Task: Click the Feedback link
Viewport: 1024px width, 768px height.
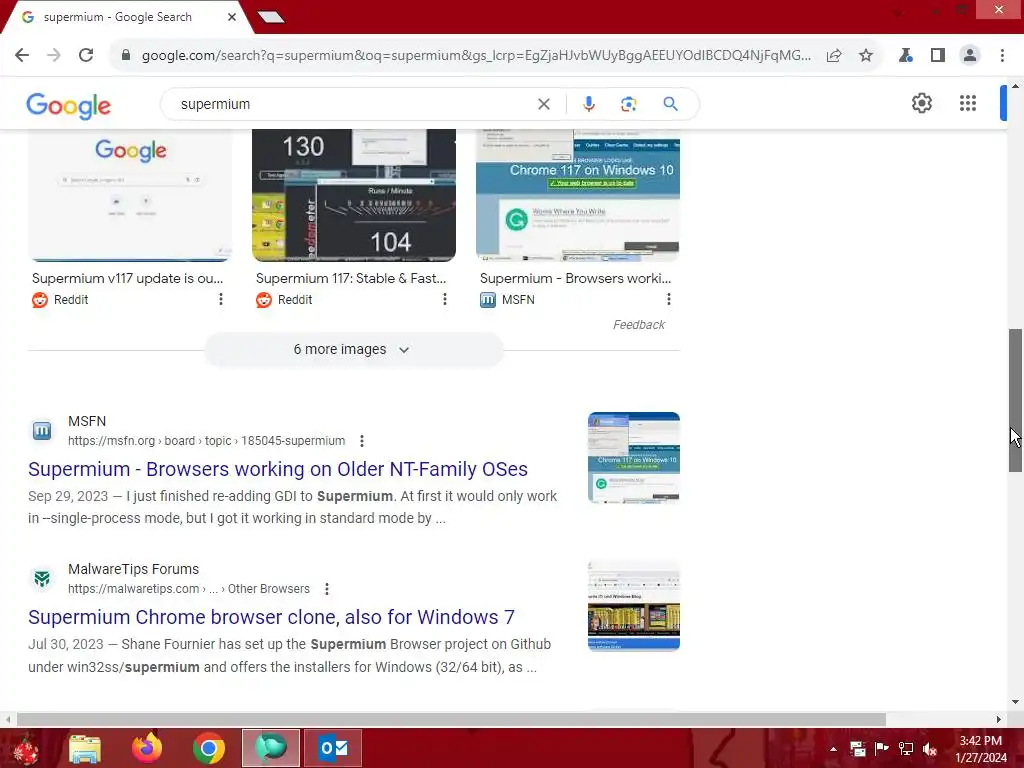Action: (x=639, y=325)
